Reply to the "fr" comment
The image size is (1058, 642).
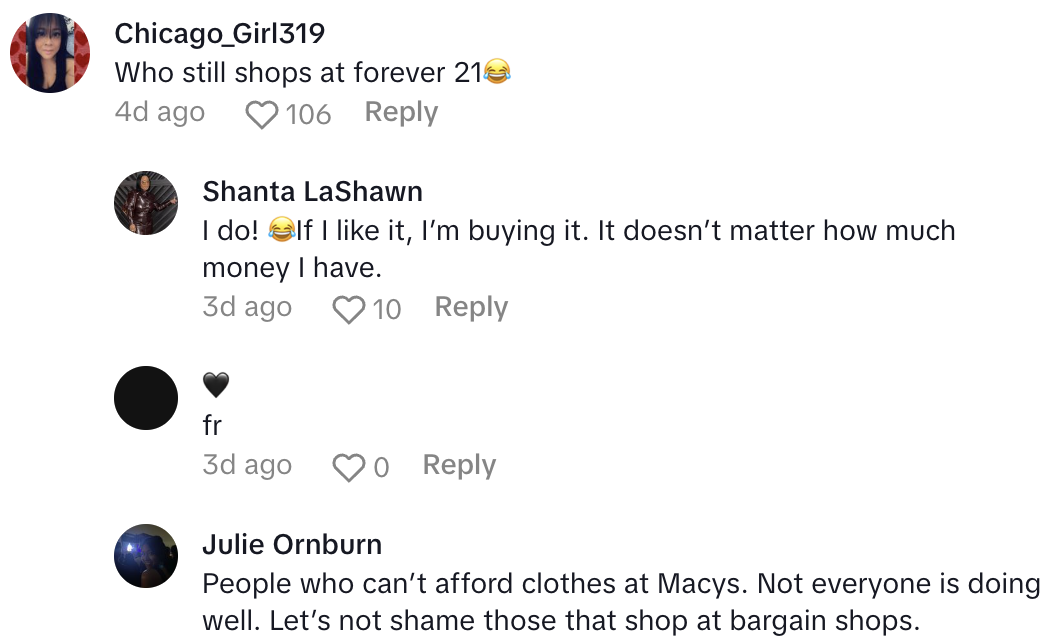[459, 465]
